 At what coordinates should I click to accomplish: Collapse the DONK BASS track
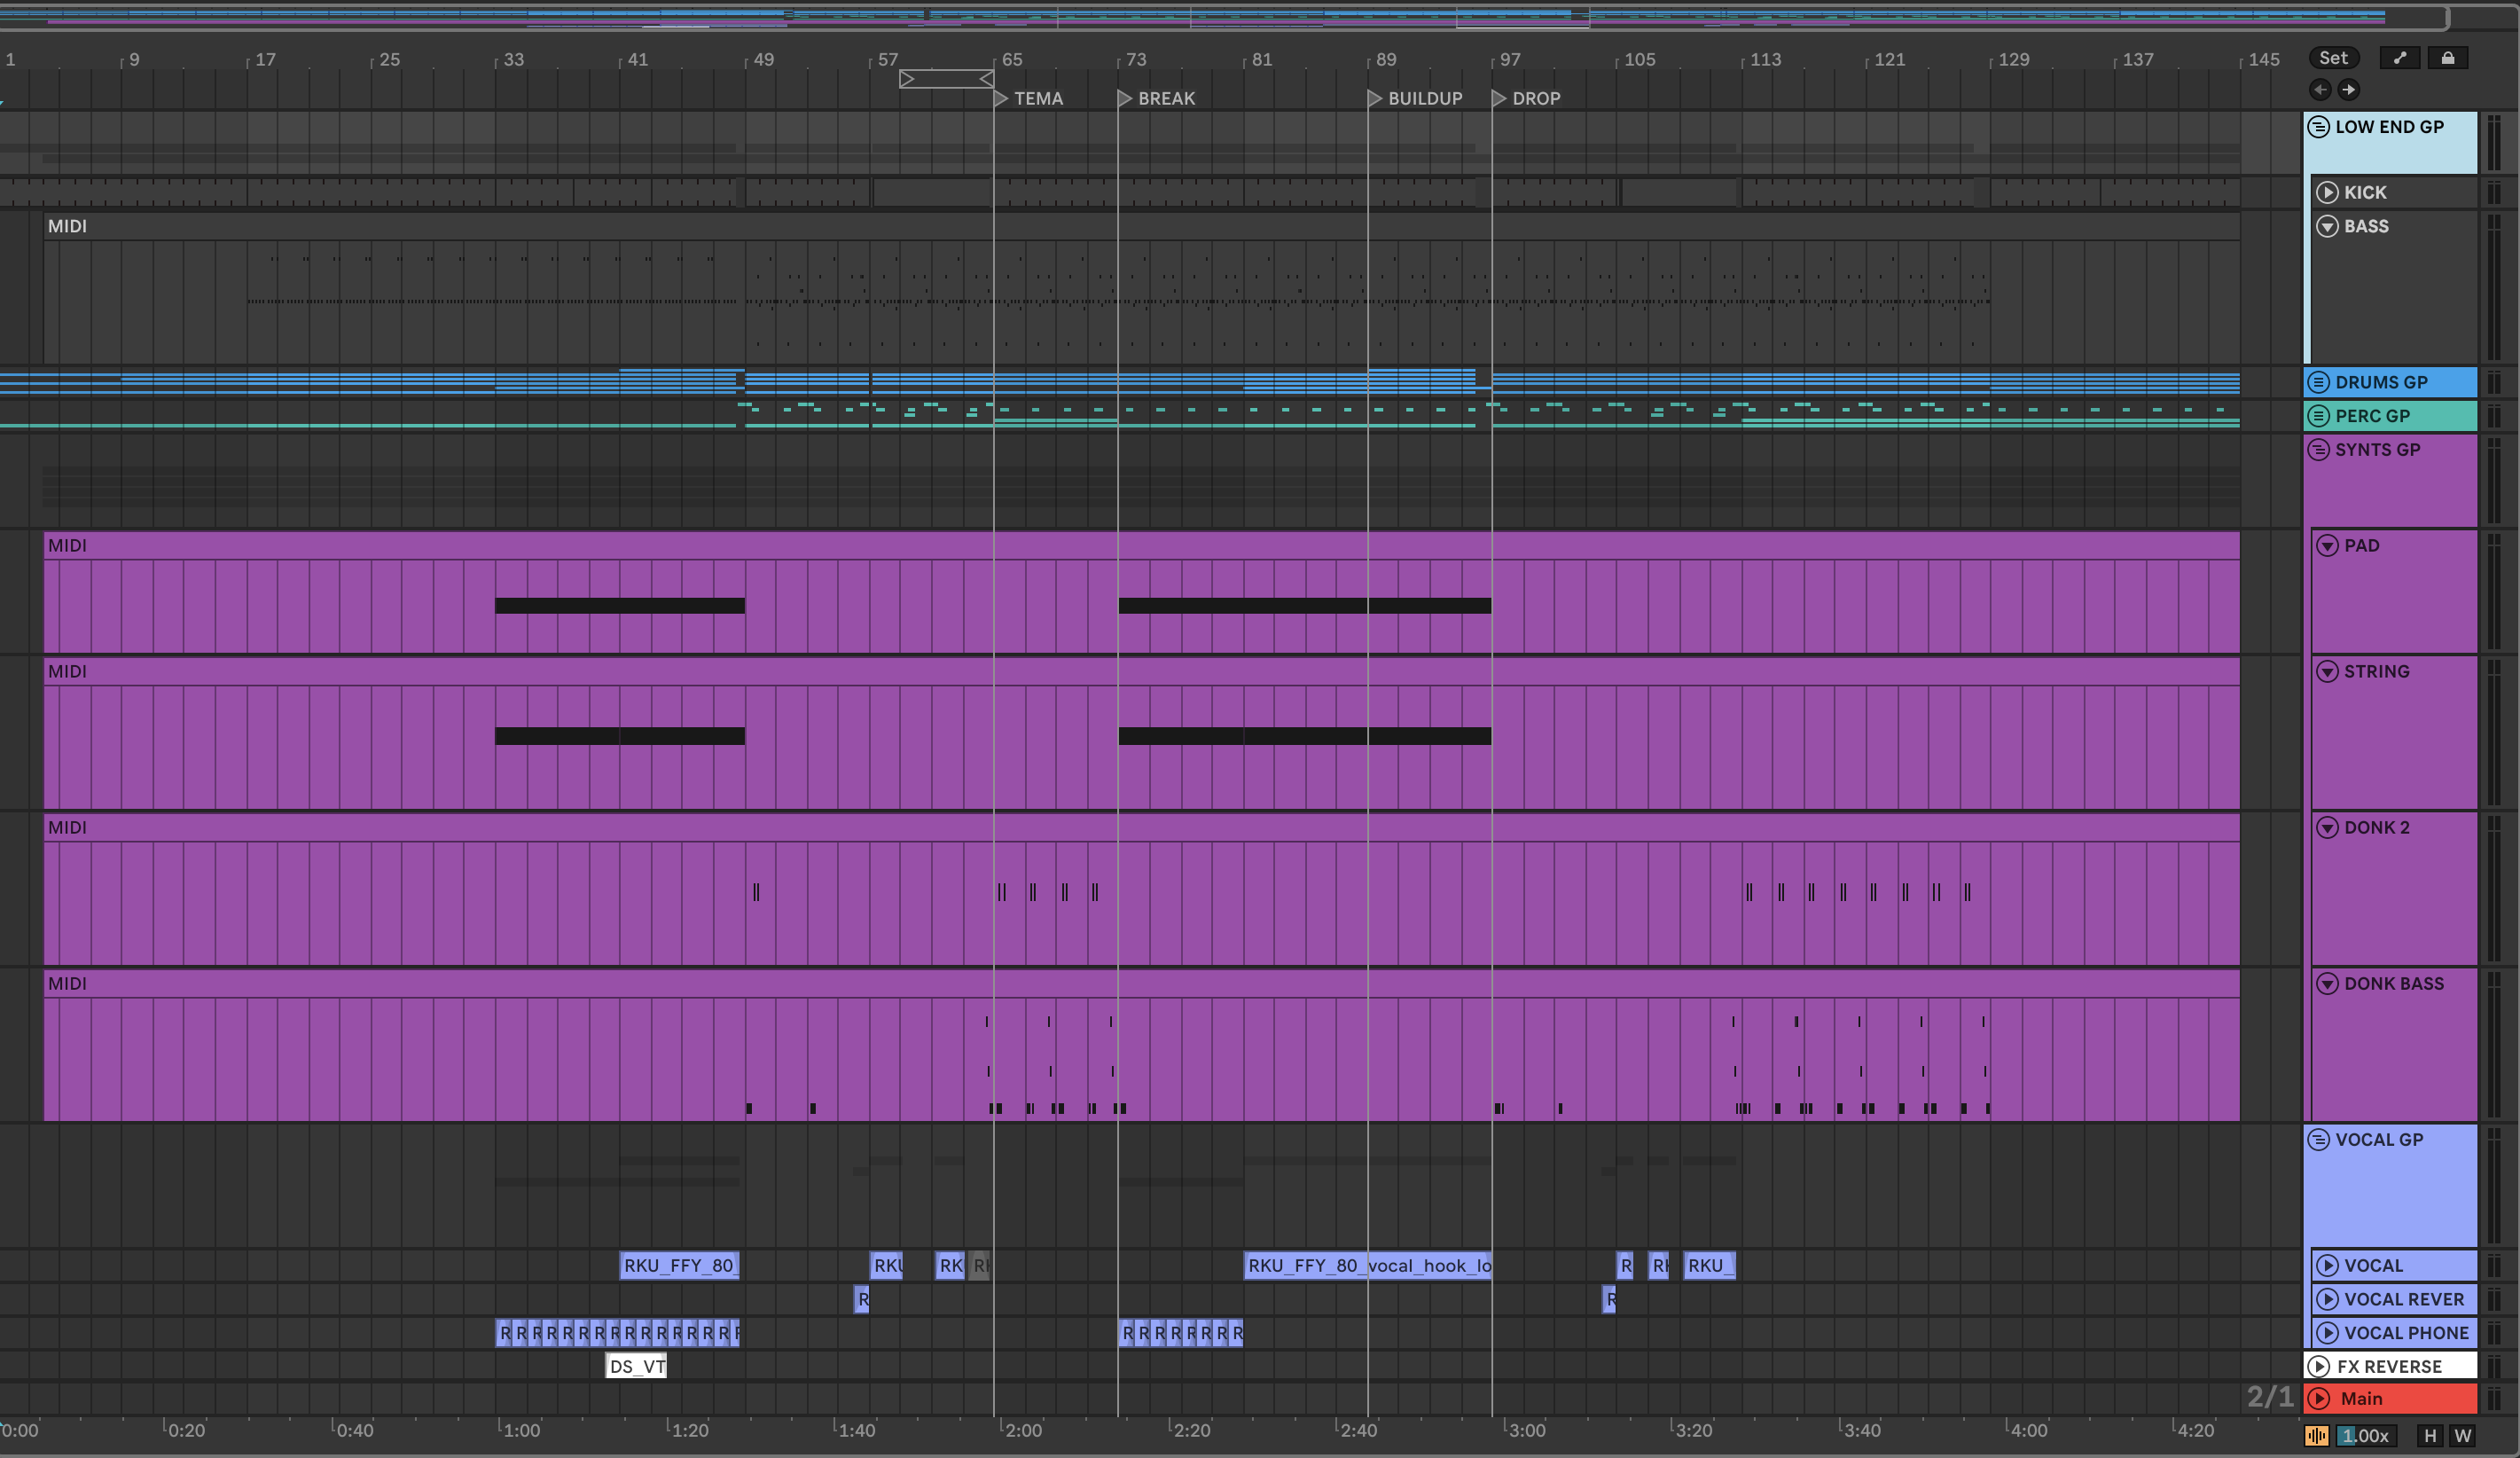coord(2327,984)
